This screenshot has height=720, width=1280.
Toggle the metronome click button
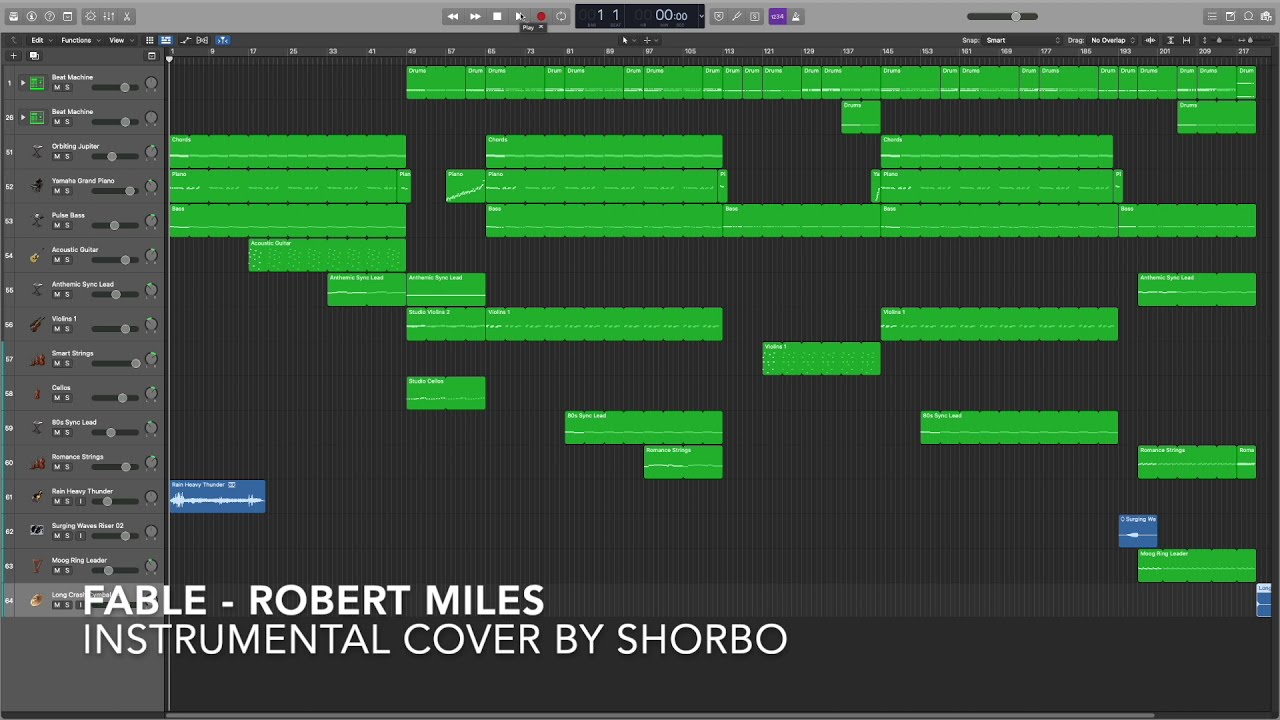coord(796,16)
